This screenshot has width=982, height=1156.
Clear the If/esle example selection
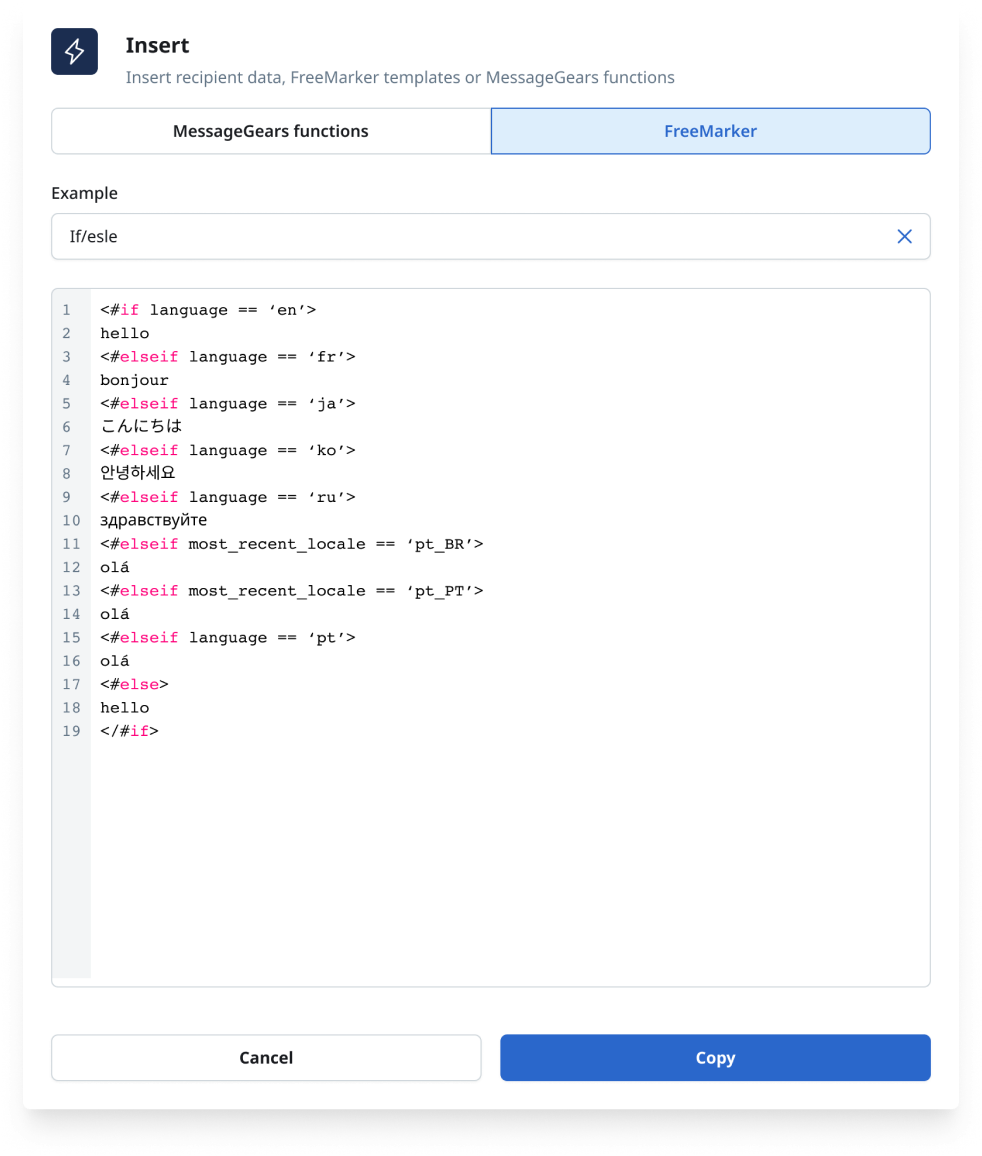(904, 237)
